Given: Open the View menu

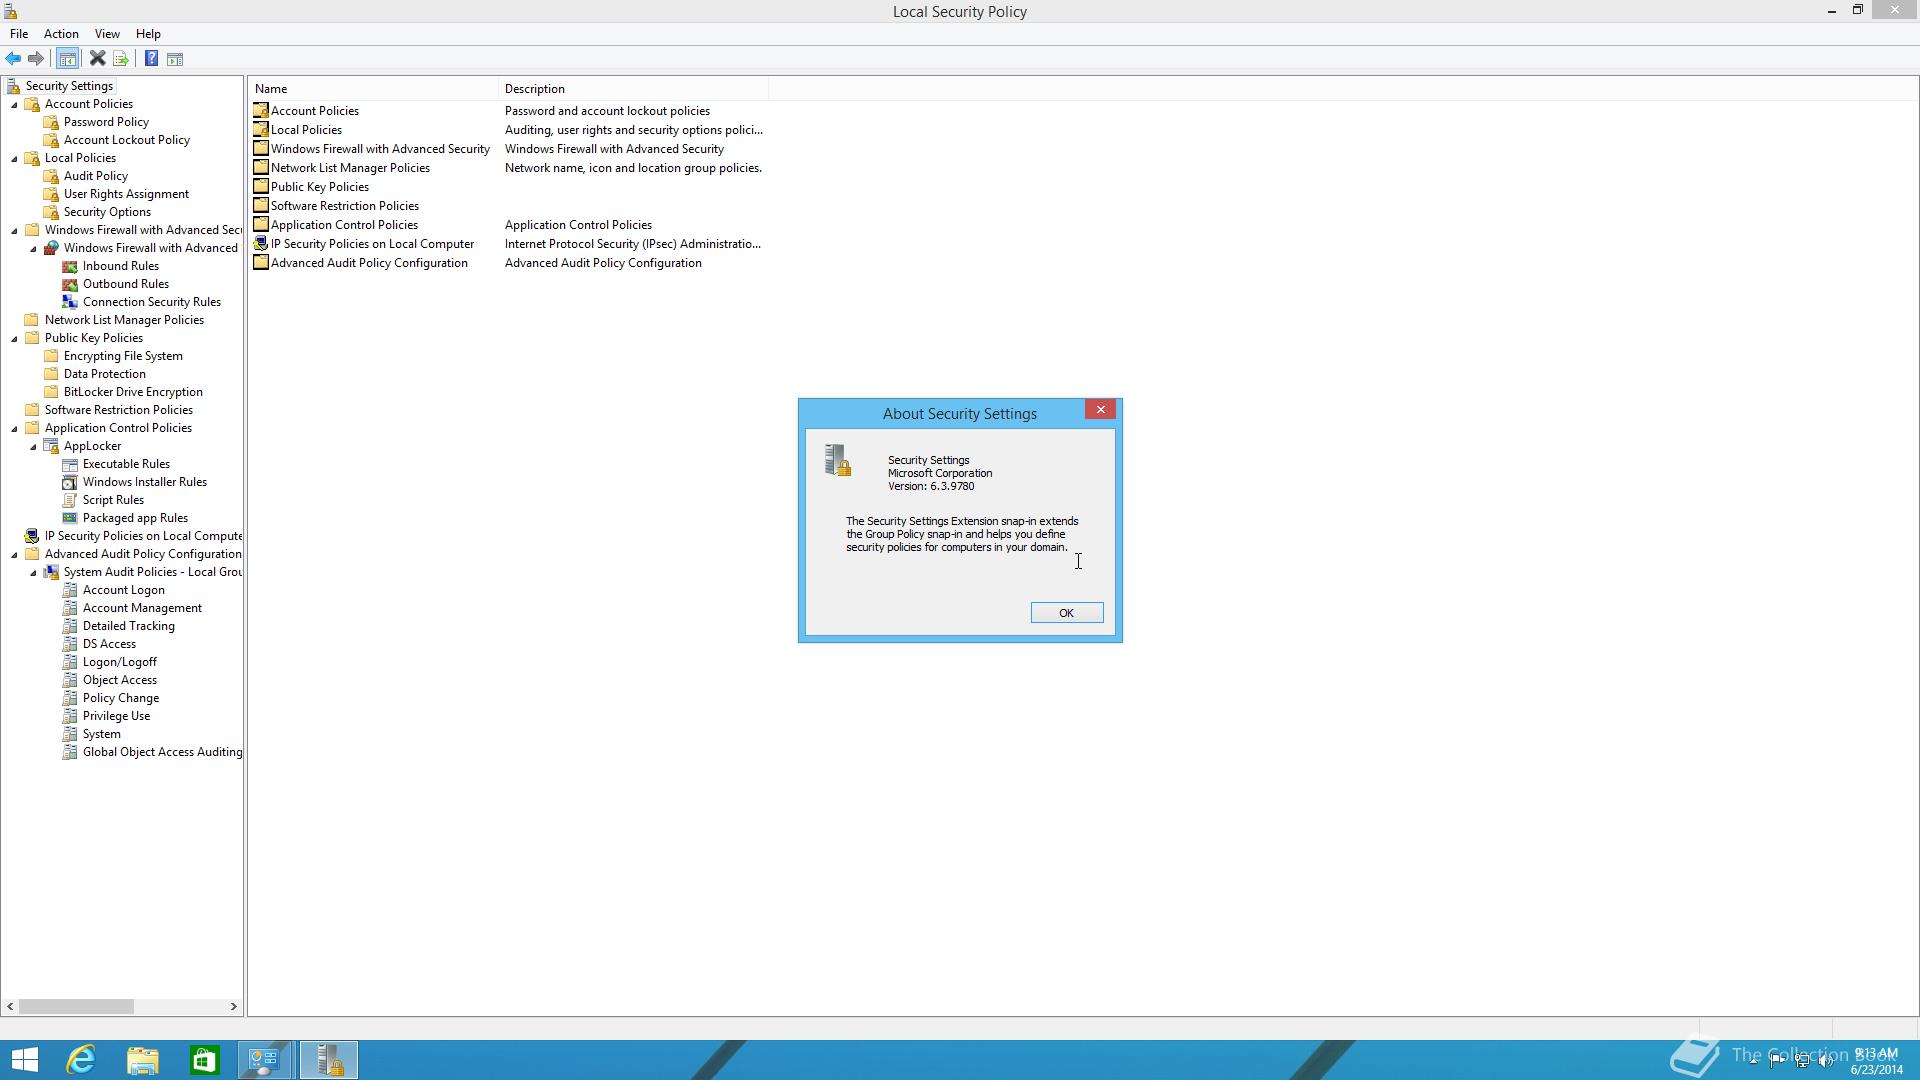Looking at the screenshot, I should tap(107, 34).
